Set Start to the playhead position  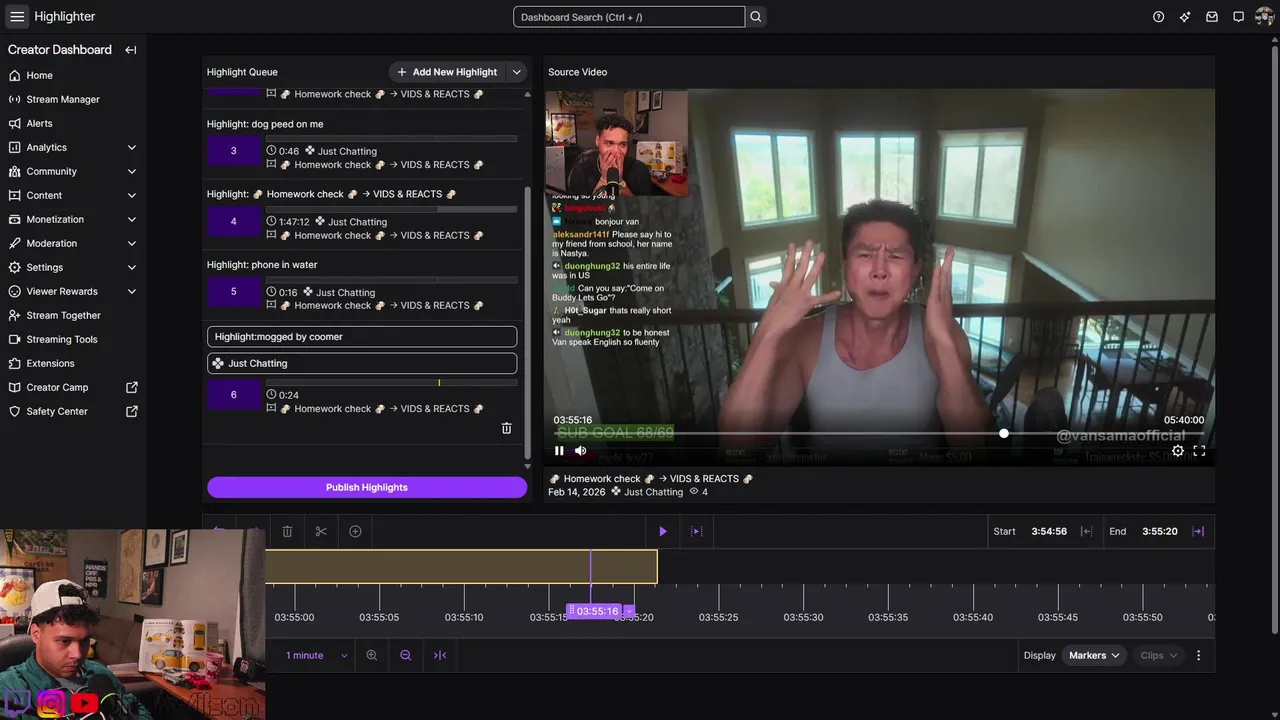coord(1086,531)
